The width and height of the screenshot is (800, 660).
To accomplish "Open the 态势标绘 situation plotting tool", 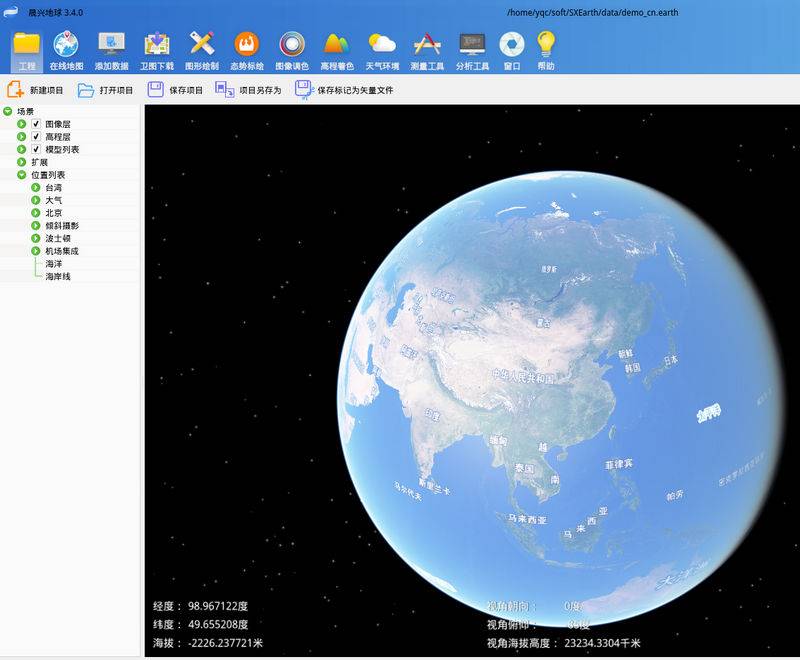I will [247, 50].
